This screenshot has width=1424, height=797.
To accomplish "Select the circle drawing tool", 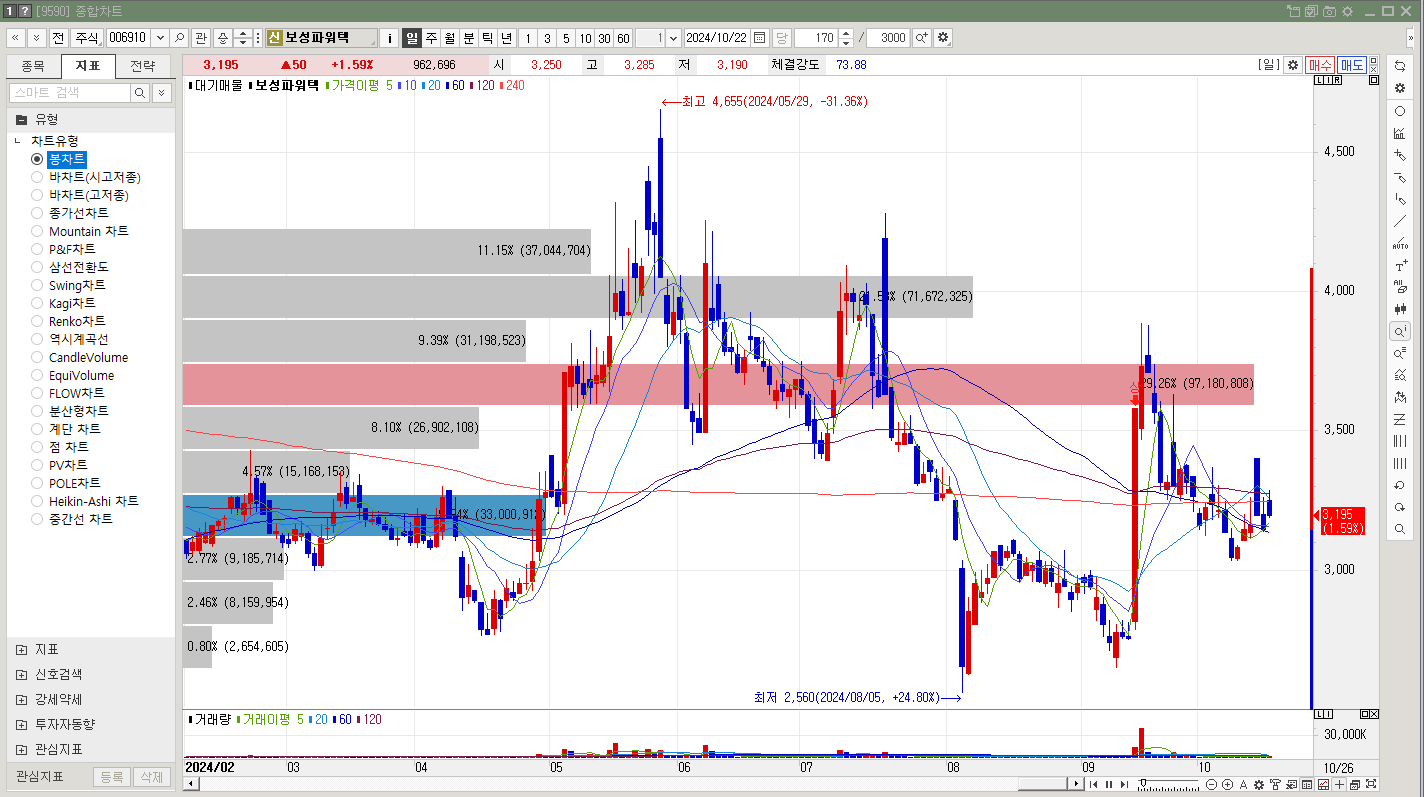I will pos(1400,111).
